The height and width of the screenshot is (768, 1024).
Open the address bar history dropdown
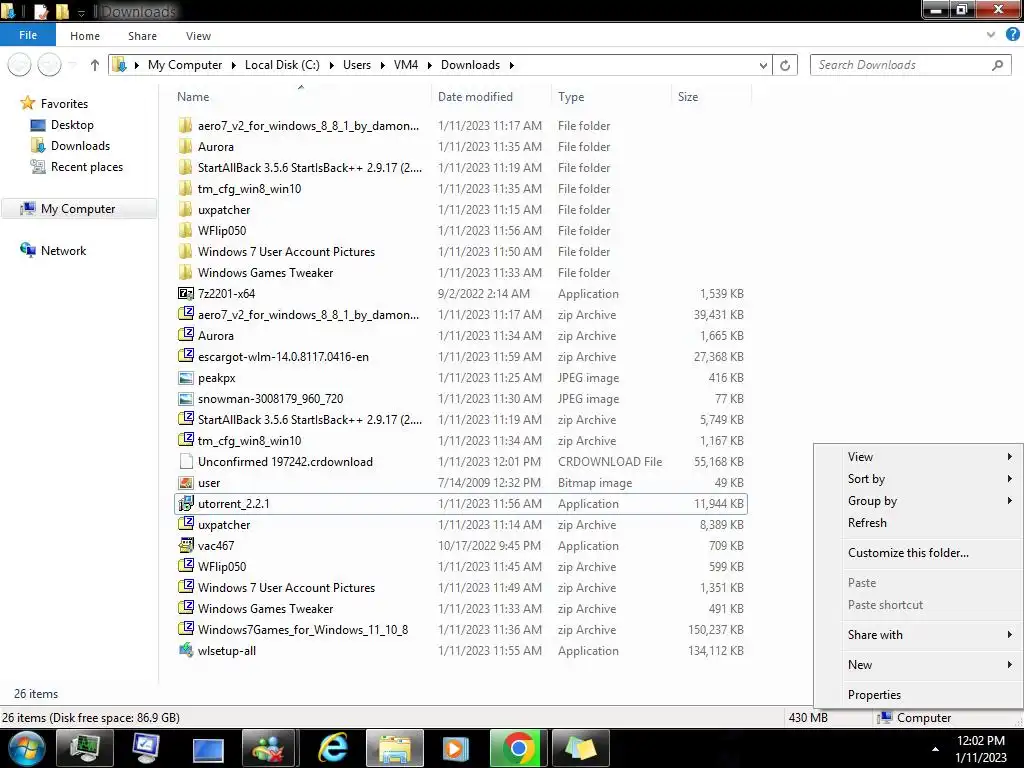(x=763, y=65)
